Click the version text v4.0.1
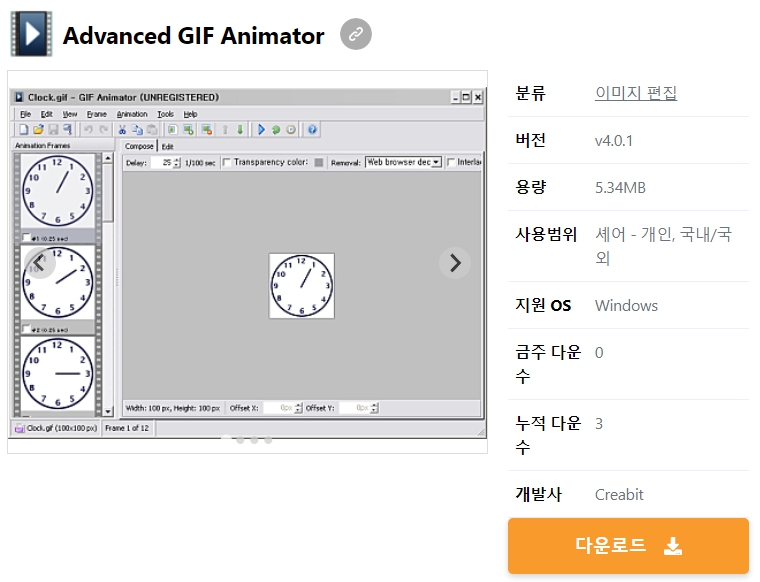The image size is (760, 582). point(614,141)
